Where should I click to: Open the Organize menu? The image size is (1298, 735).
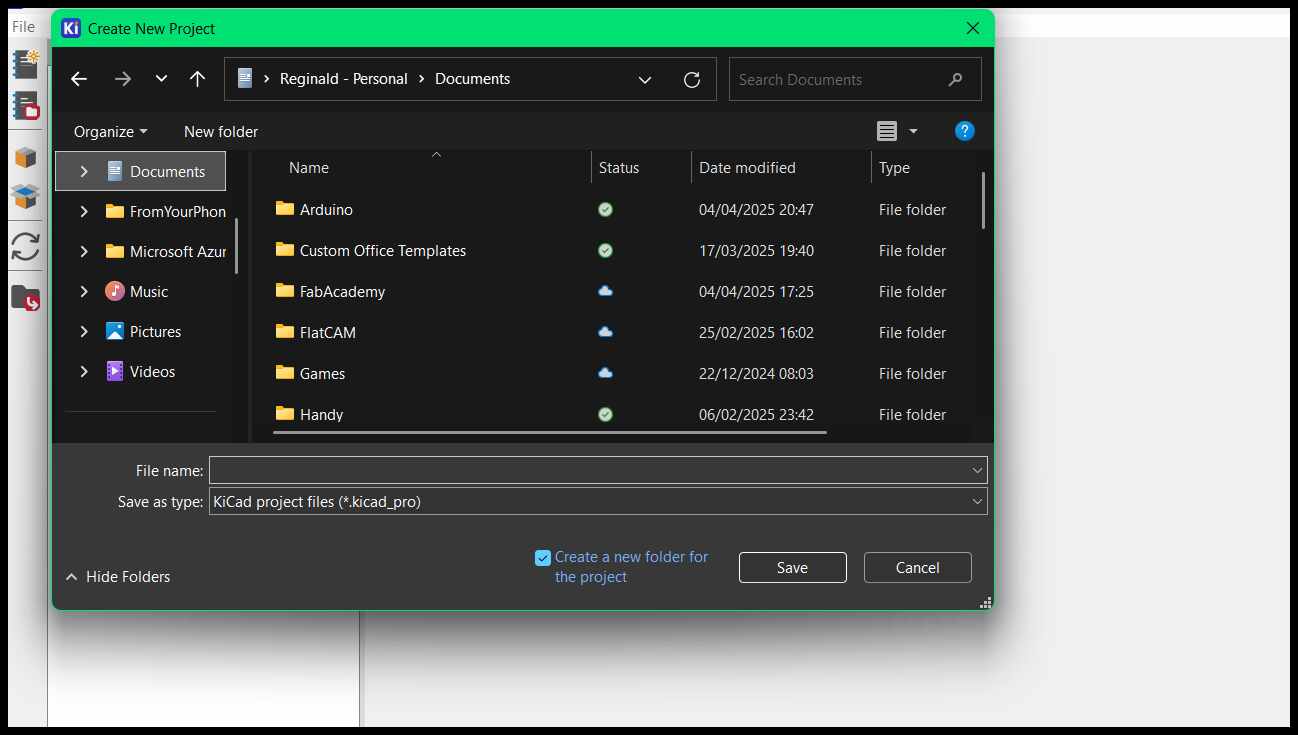coord(110,132)
